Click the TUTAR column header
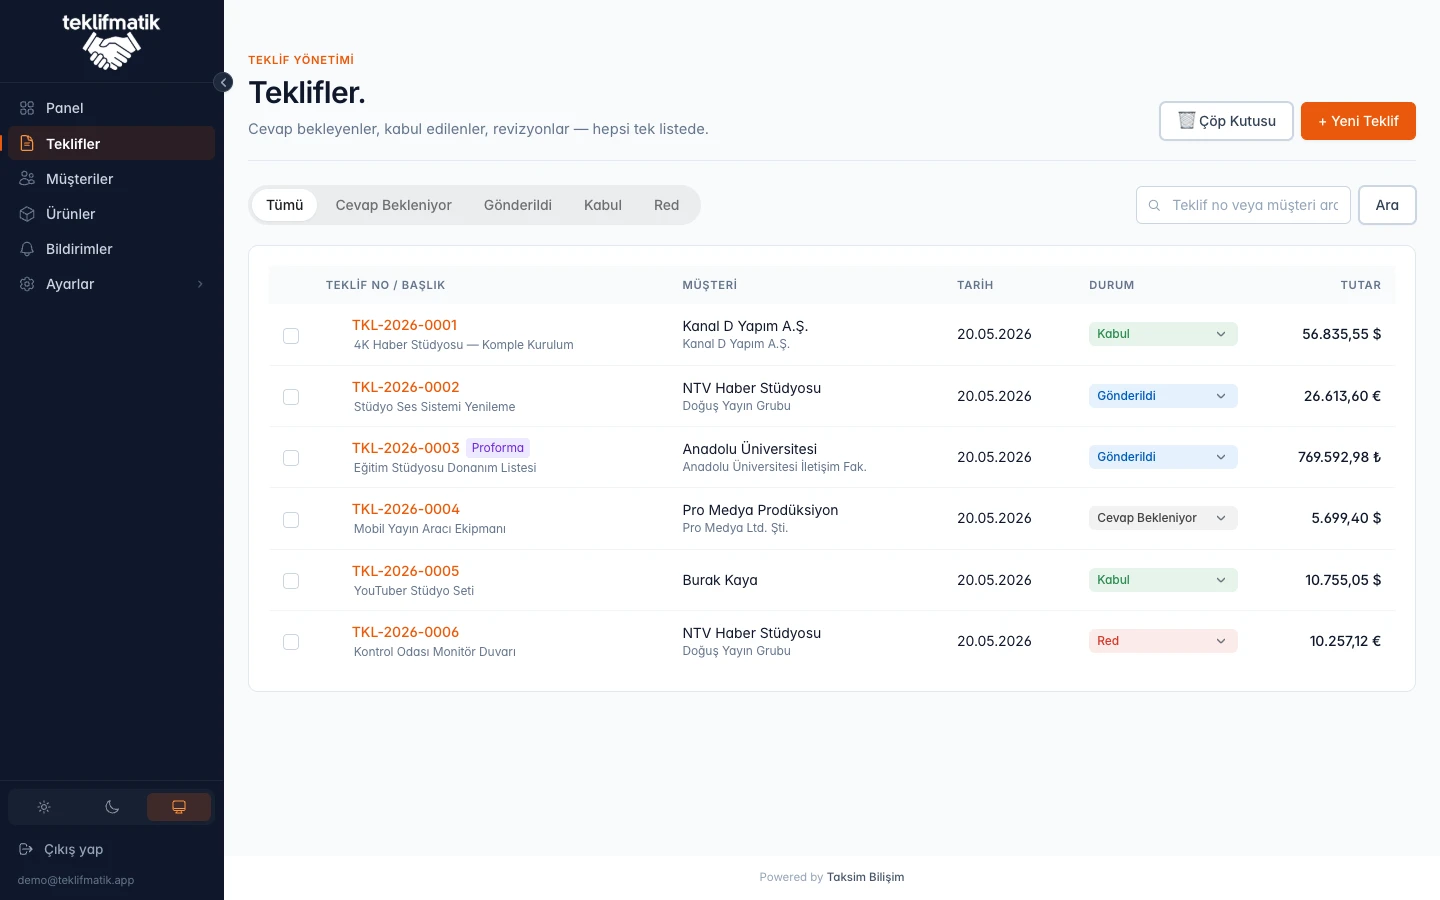The width and height of the screenshot is (1440, 900). coord(1360,285)
